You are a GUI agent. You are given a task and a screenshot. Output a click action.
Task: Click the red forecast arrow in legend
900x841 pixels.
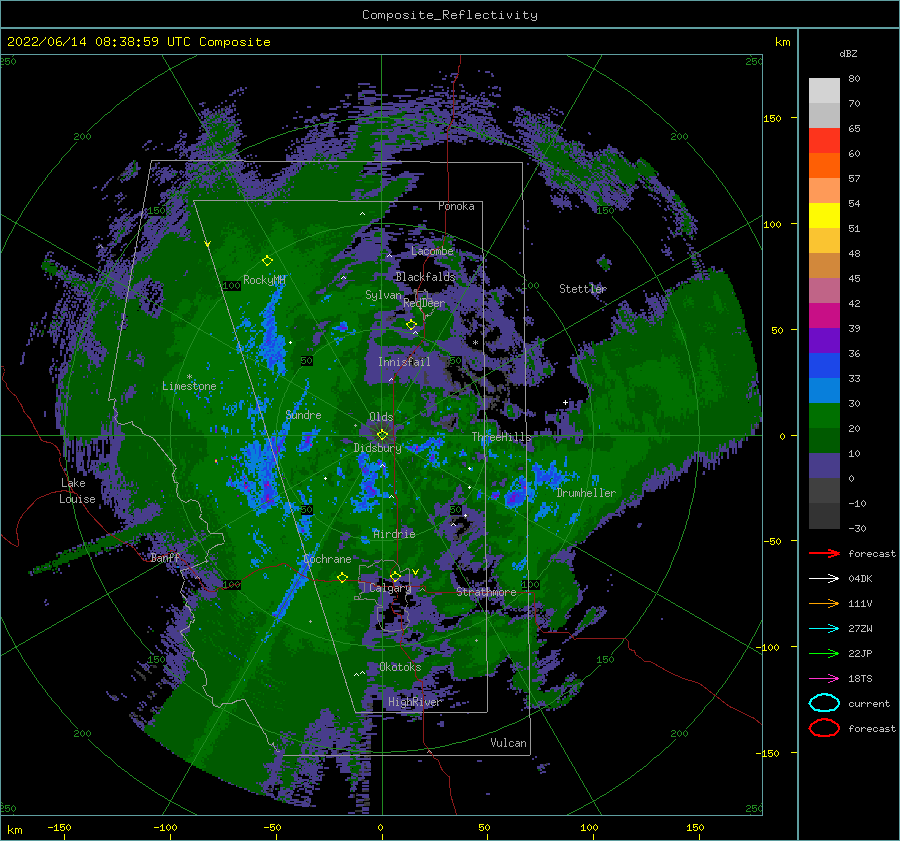tap(824, 553)
